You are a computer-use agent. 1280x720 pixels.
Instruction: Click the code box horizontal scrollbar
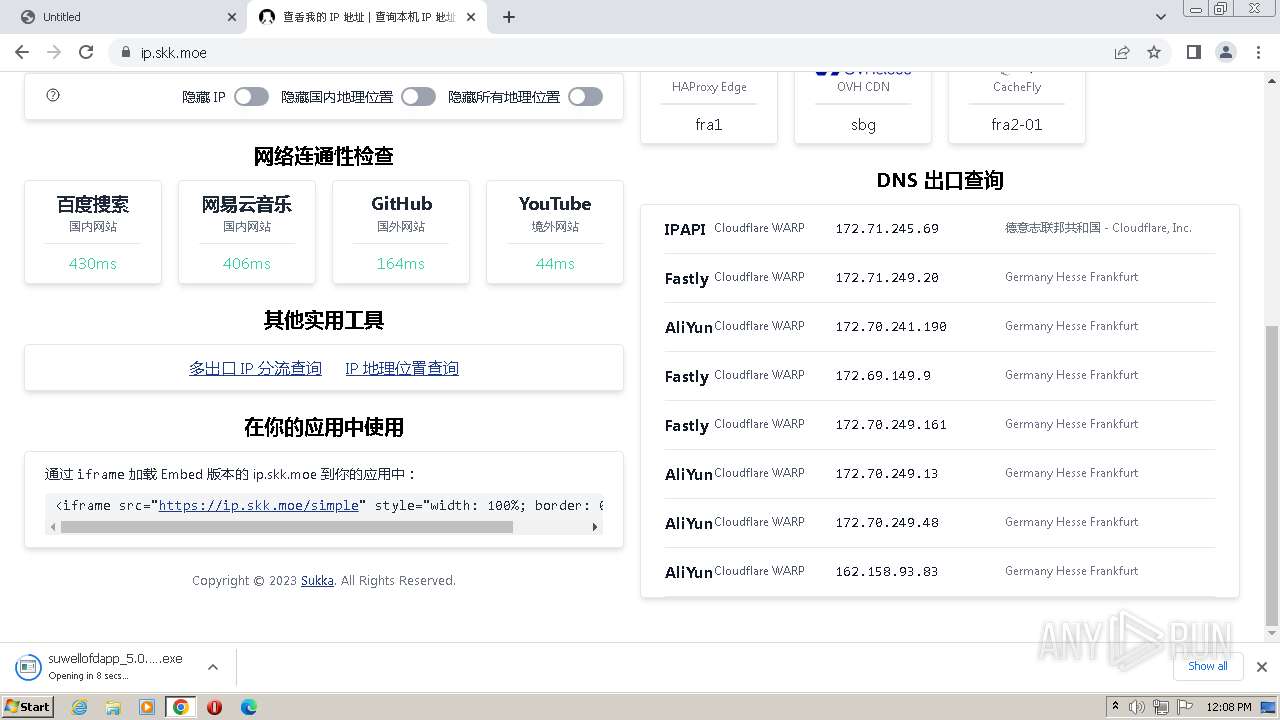[286, 527]
